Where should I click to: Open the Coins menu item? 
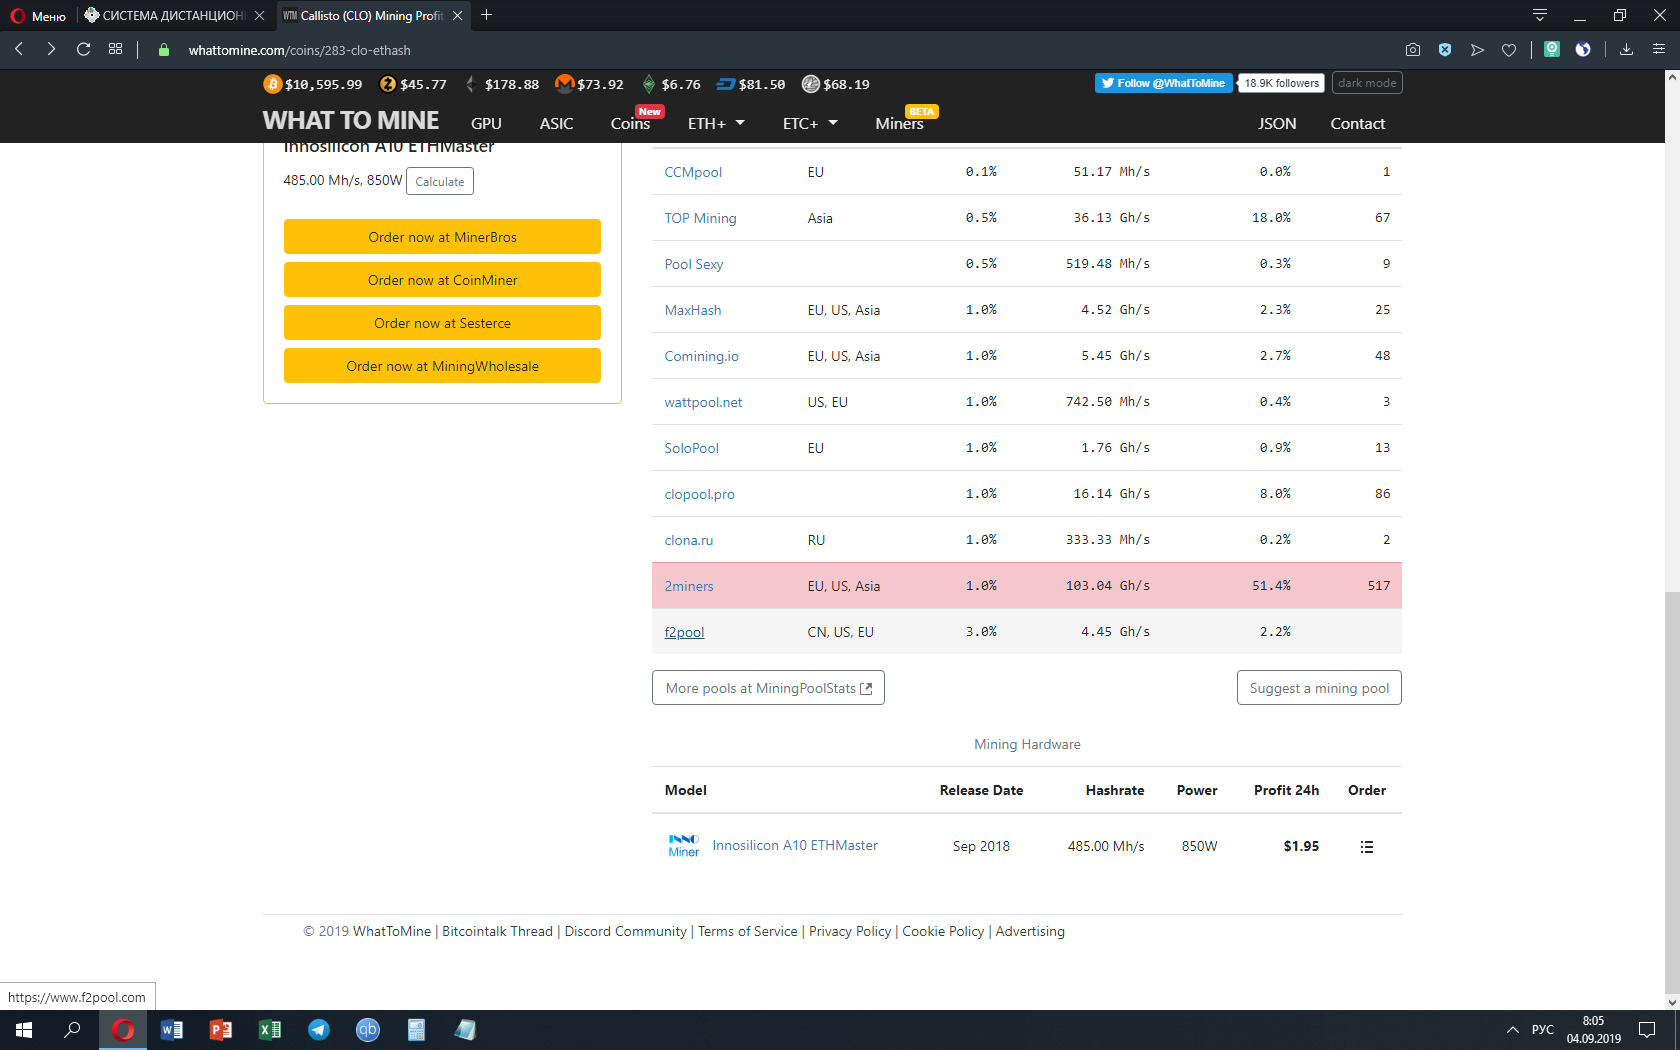(x=630, y=123)
